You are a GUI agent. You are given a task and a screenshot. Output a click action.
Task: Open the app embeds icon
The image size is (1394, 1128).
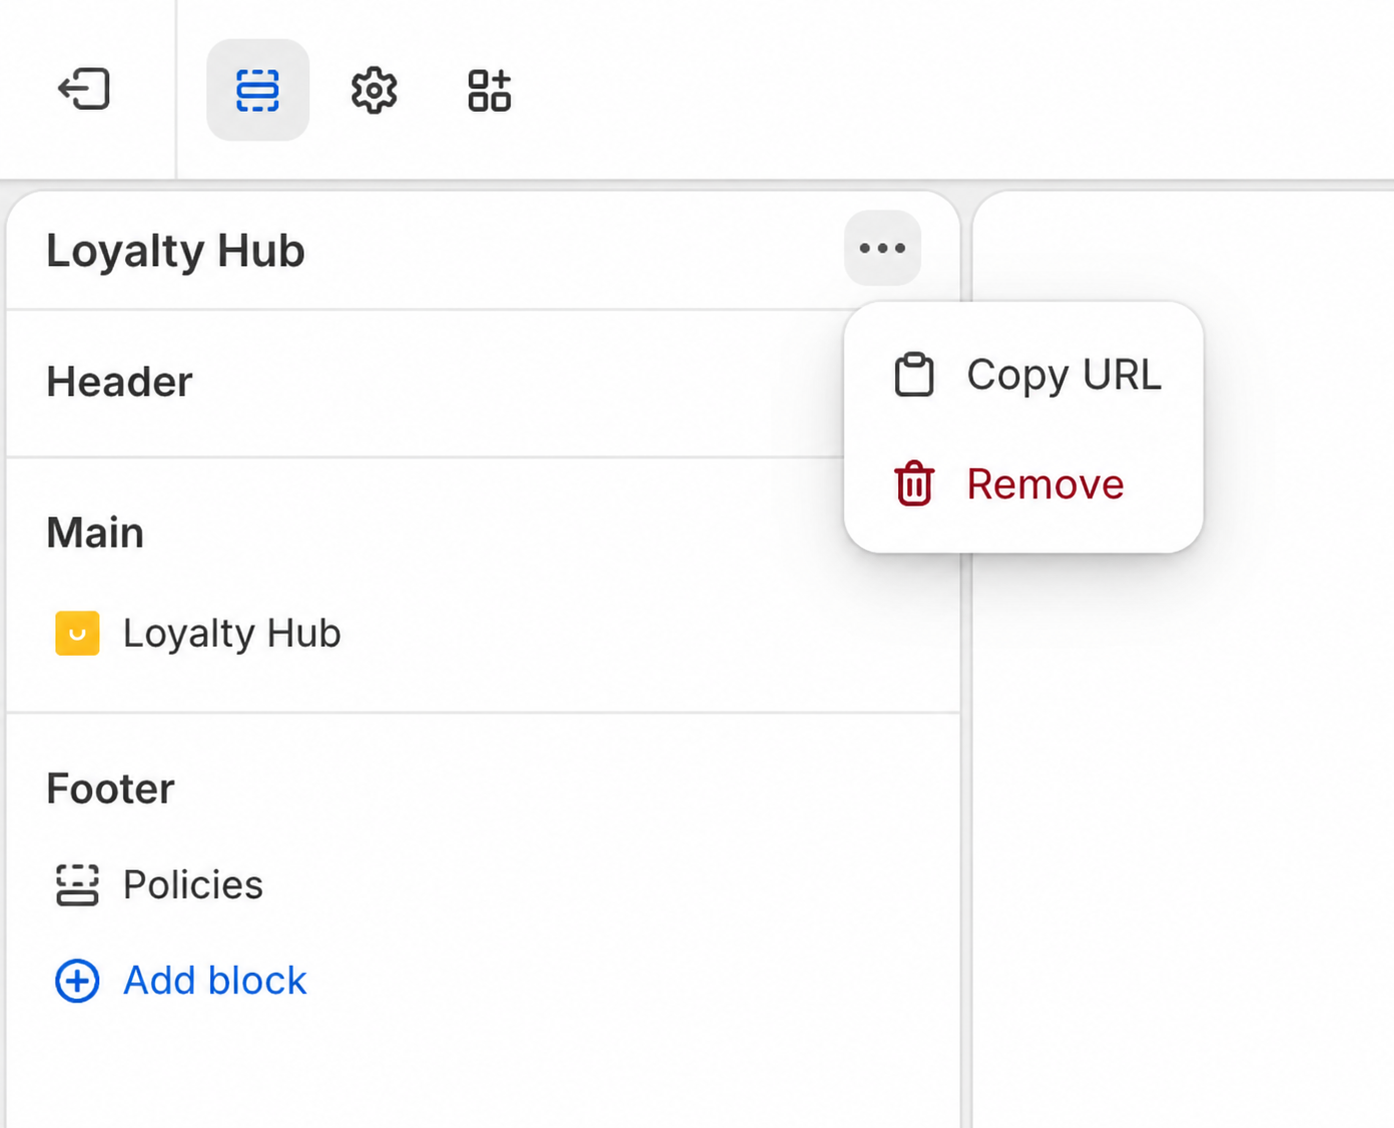pyautogui.click(x=489, y=90)
